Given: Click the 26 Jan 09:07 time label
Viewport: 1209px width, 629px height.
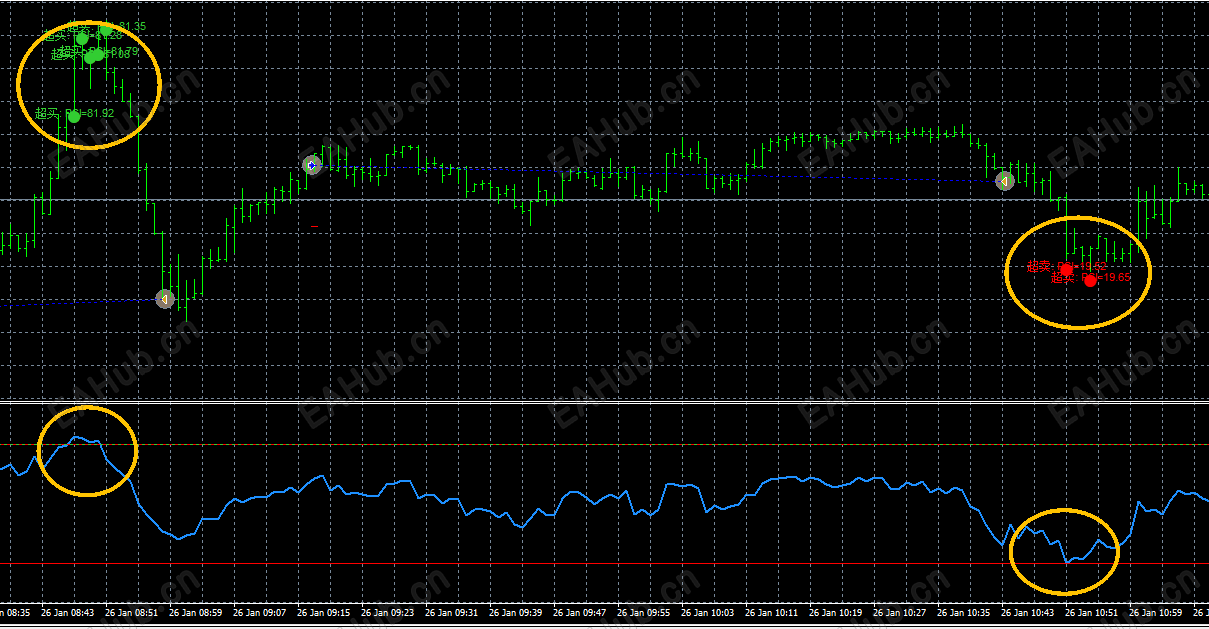Looking at the screenshot, I should tap(259, 612).
